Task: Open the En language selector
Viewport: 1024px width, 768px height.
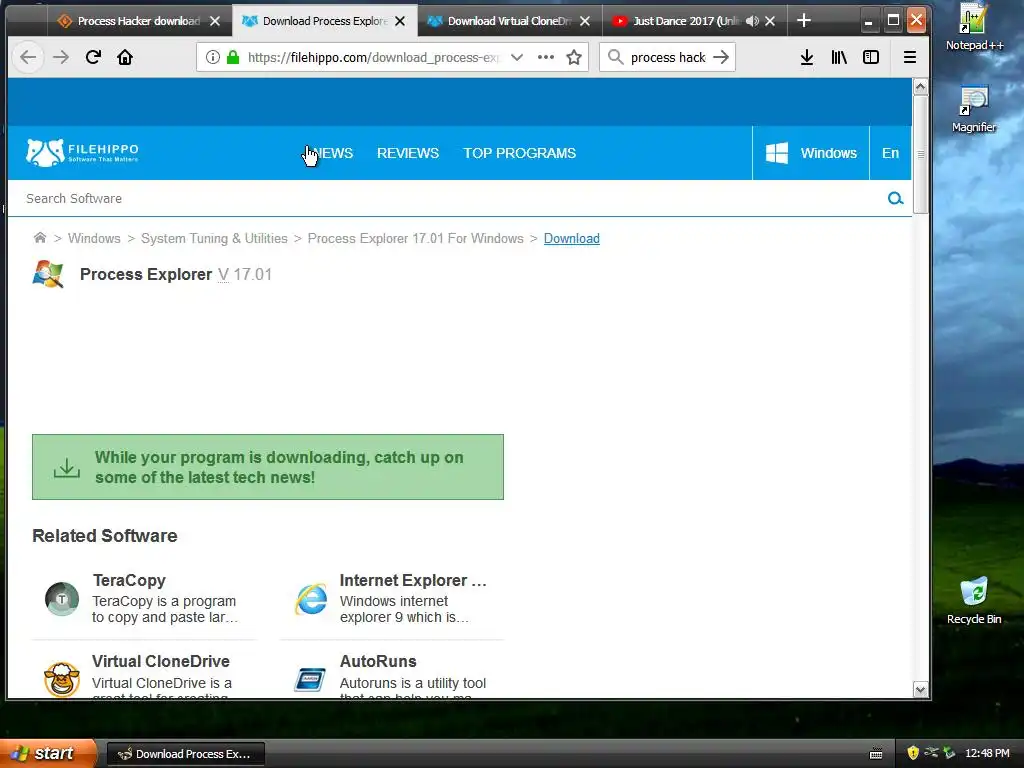Action: point(890,153)
